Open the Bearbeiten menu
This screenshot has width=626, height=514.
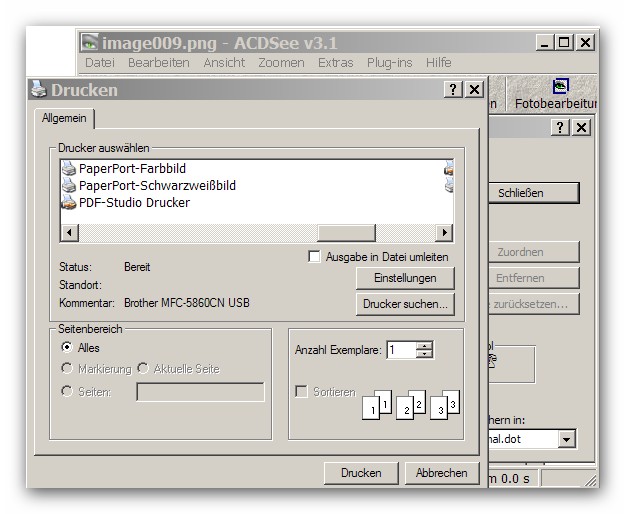click(158, 63)
